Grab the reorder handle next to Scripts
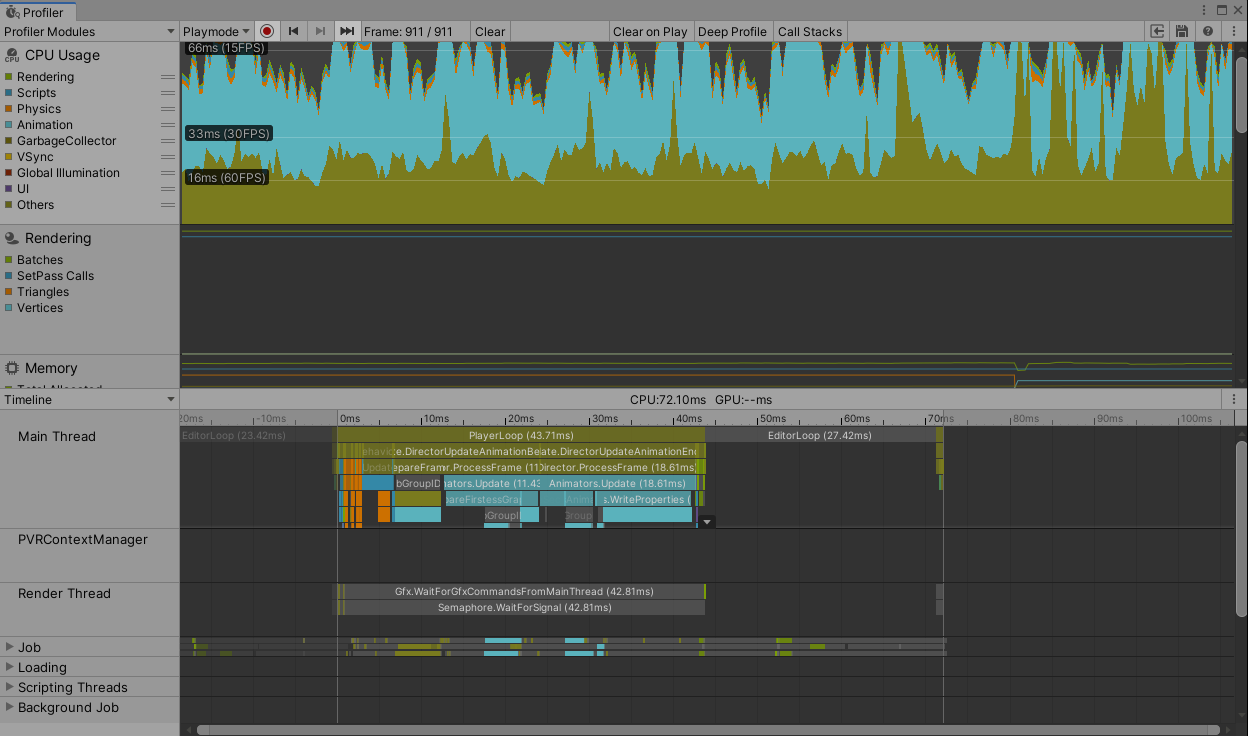Image resolution: width=1248 pixels, height=736 pixels. 168,93
